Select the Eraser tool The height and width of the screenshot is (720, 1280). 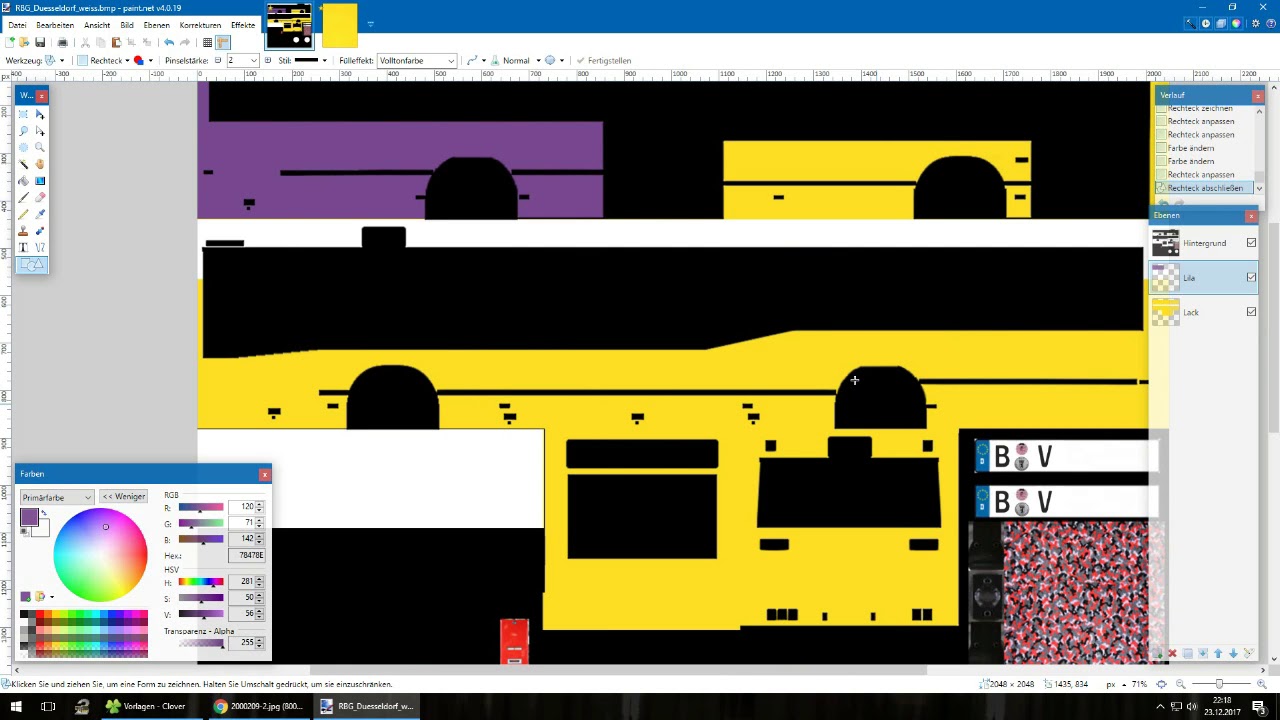[x=40, y=198]
